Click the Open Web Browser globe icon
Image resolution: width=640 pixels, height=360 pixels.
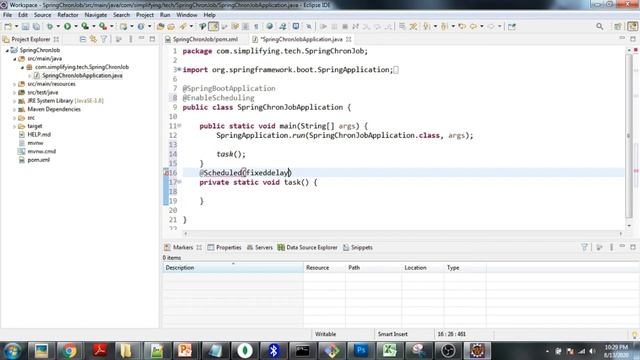click(269, 27)
